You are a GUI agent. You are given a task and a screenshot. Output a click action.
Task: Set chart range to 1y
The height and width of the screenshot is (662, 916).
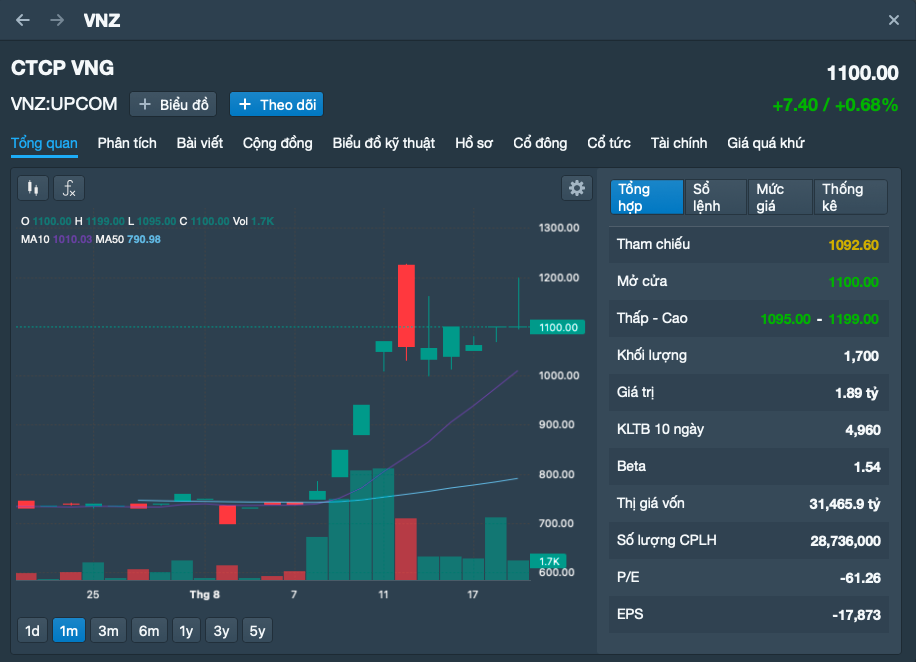coord(186,630)
